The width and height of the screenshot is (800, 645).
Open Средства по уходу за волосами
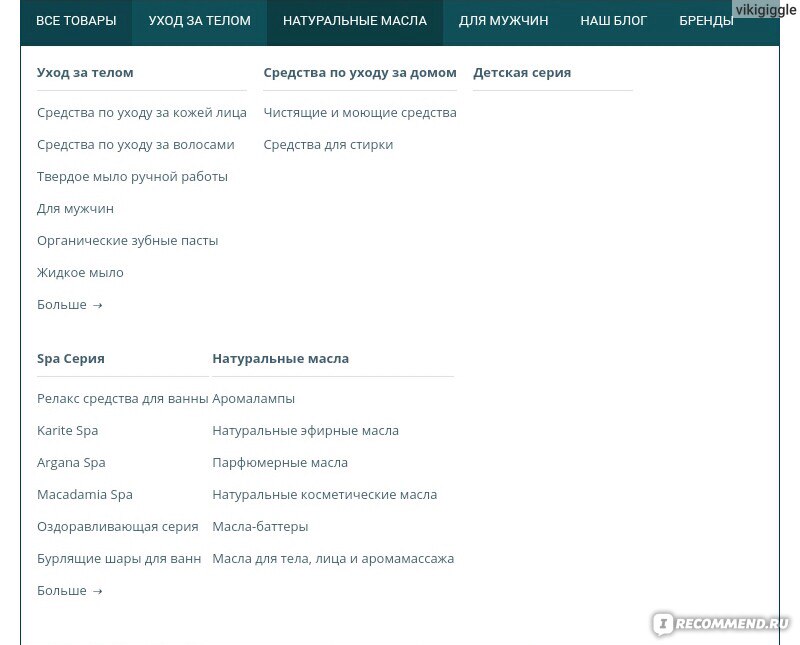pyautogui.click(x=136, y=145)
